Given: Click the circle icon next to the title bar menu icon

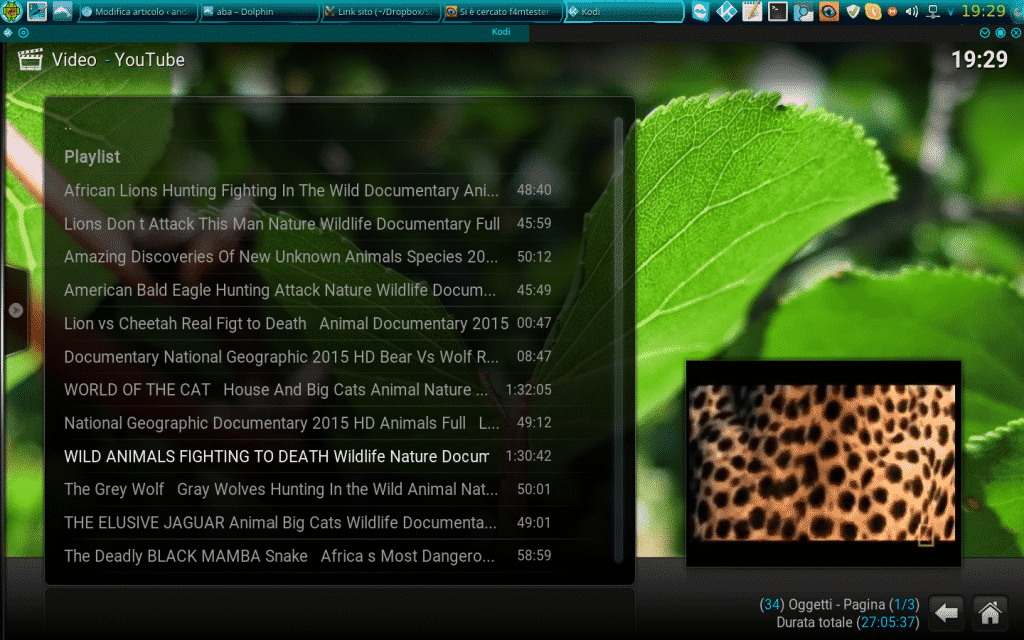Looking at the screenshot, I should tap(24, 32).
